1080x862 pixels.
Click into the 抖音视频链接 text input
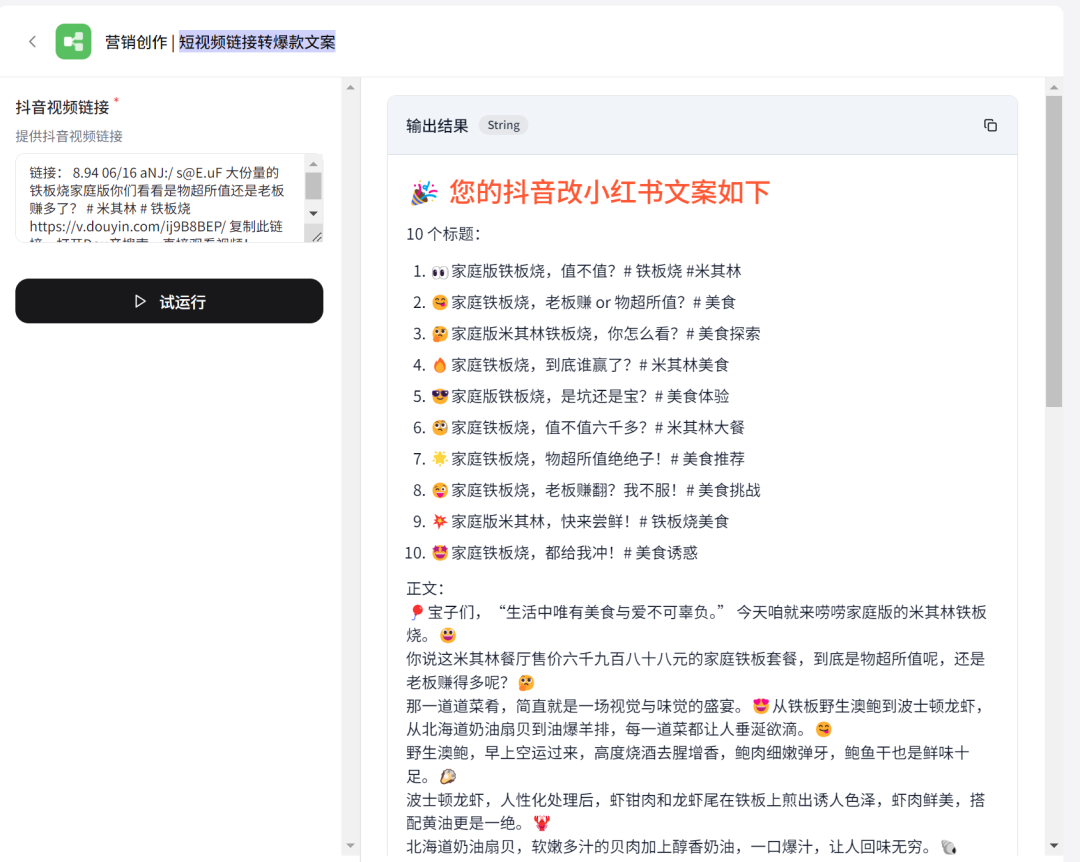tap(162, 198)
